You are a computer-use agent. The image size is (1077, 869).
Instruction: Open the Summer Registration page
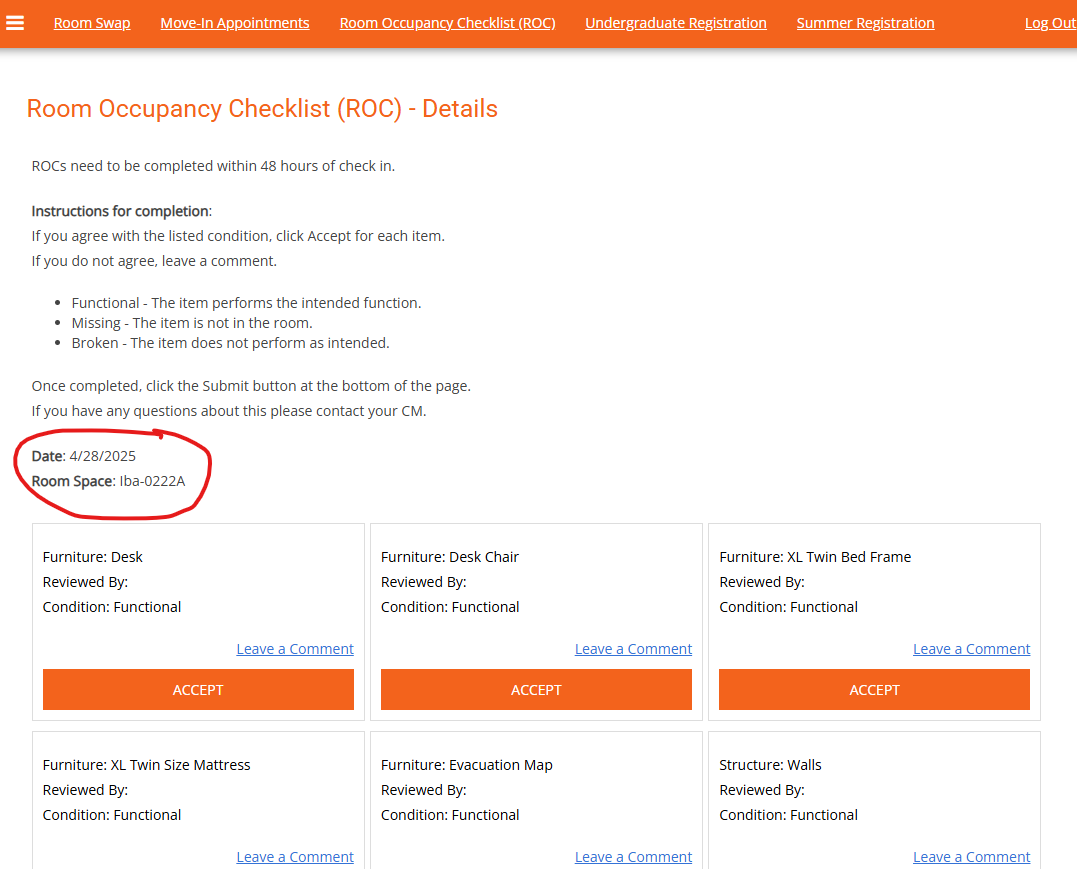865,23
